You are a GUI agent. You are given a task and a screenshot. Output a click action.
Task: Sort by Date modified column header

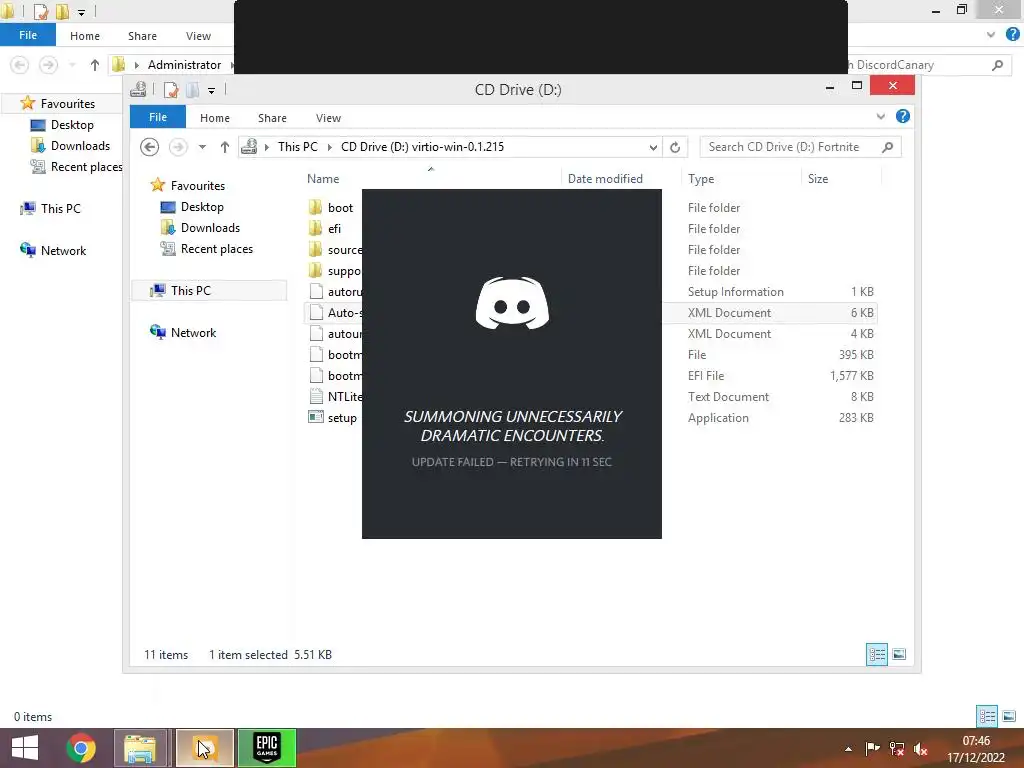pos(605,178)
